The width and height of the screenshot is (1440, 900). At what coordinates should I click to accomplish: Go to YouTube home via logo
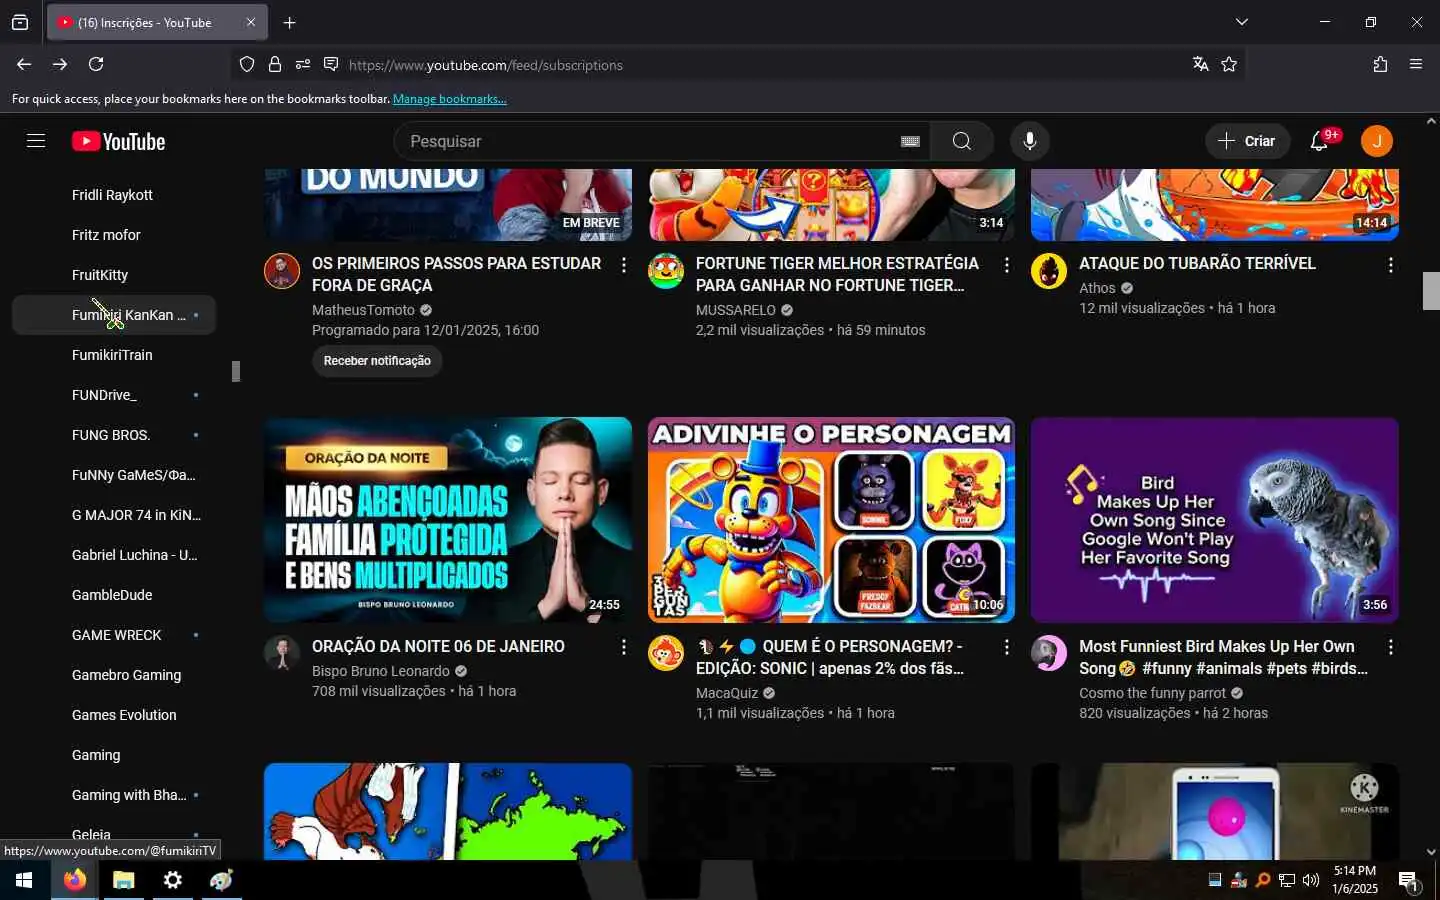pyautogui.click(x=118, y=141)
